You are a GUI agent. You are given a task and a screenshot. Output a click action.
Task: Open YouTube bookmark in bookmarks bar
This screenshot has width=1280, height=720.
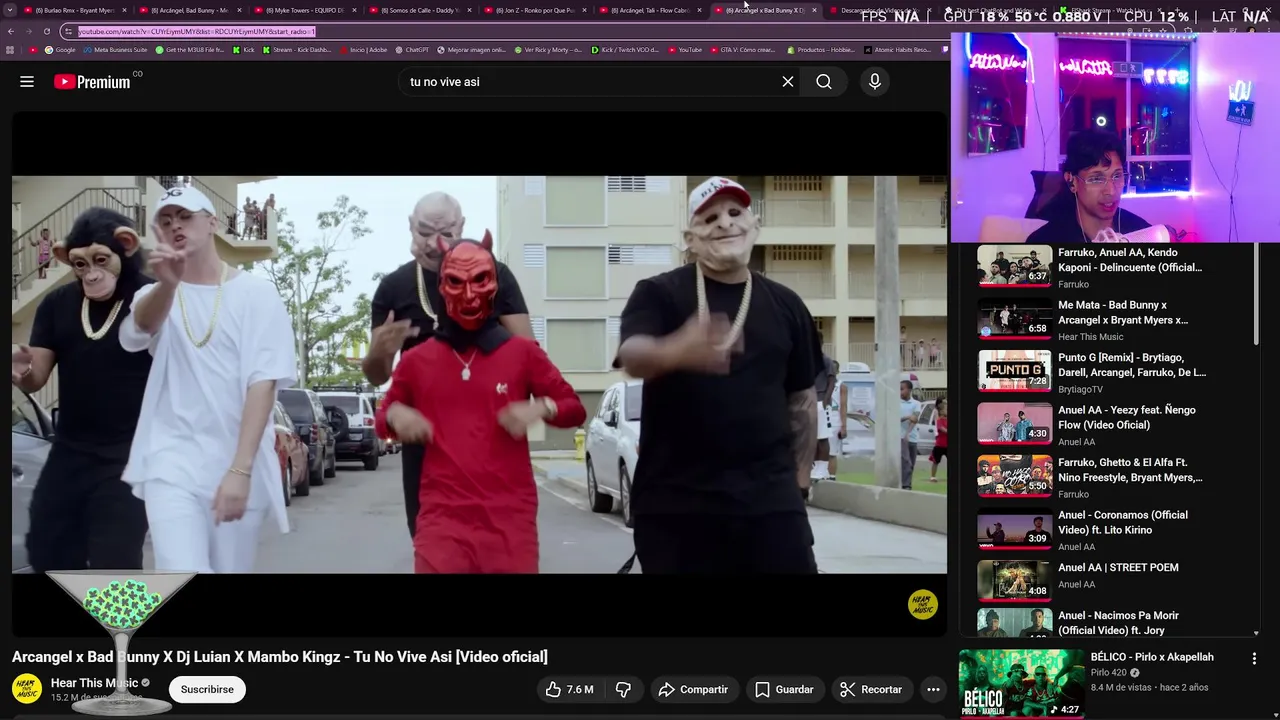[x=685, y=50]
